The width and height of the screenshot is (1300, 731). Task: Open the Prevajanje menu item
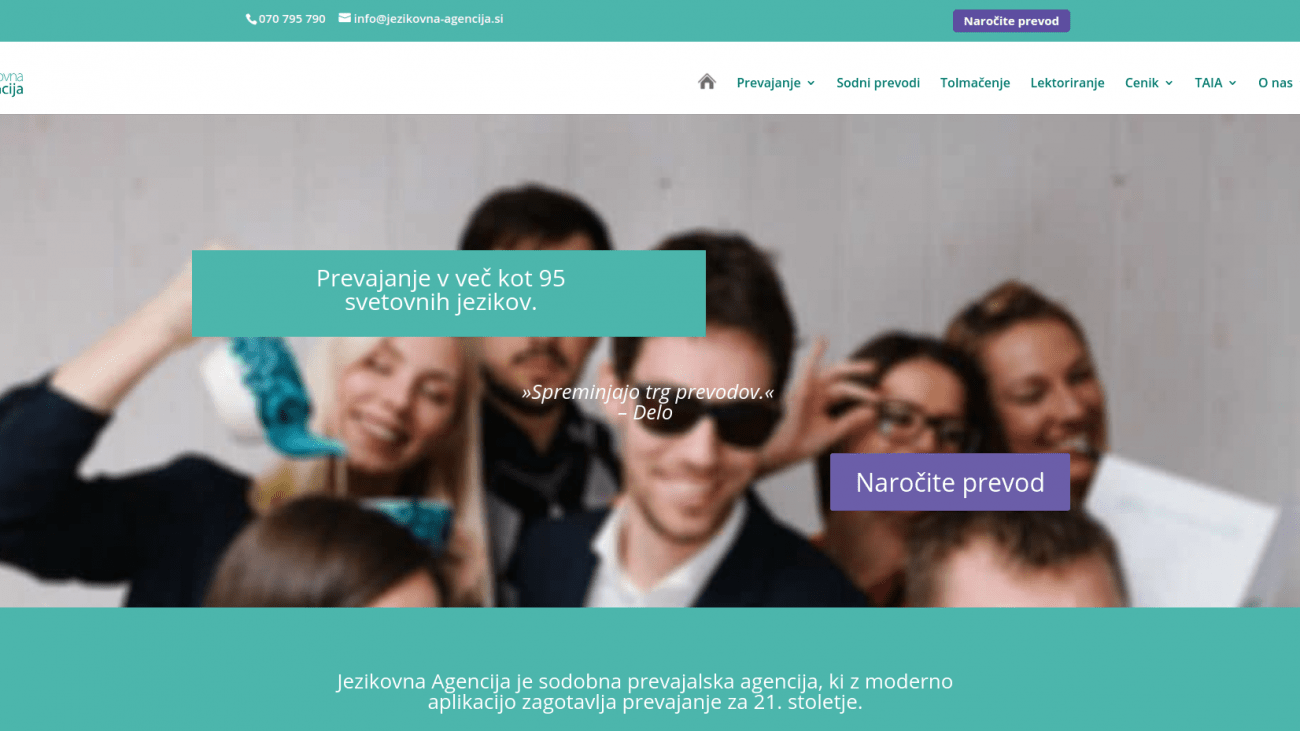769,83
